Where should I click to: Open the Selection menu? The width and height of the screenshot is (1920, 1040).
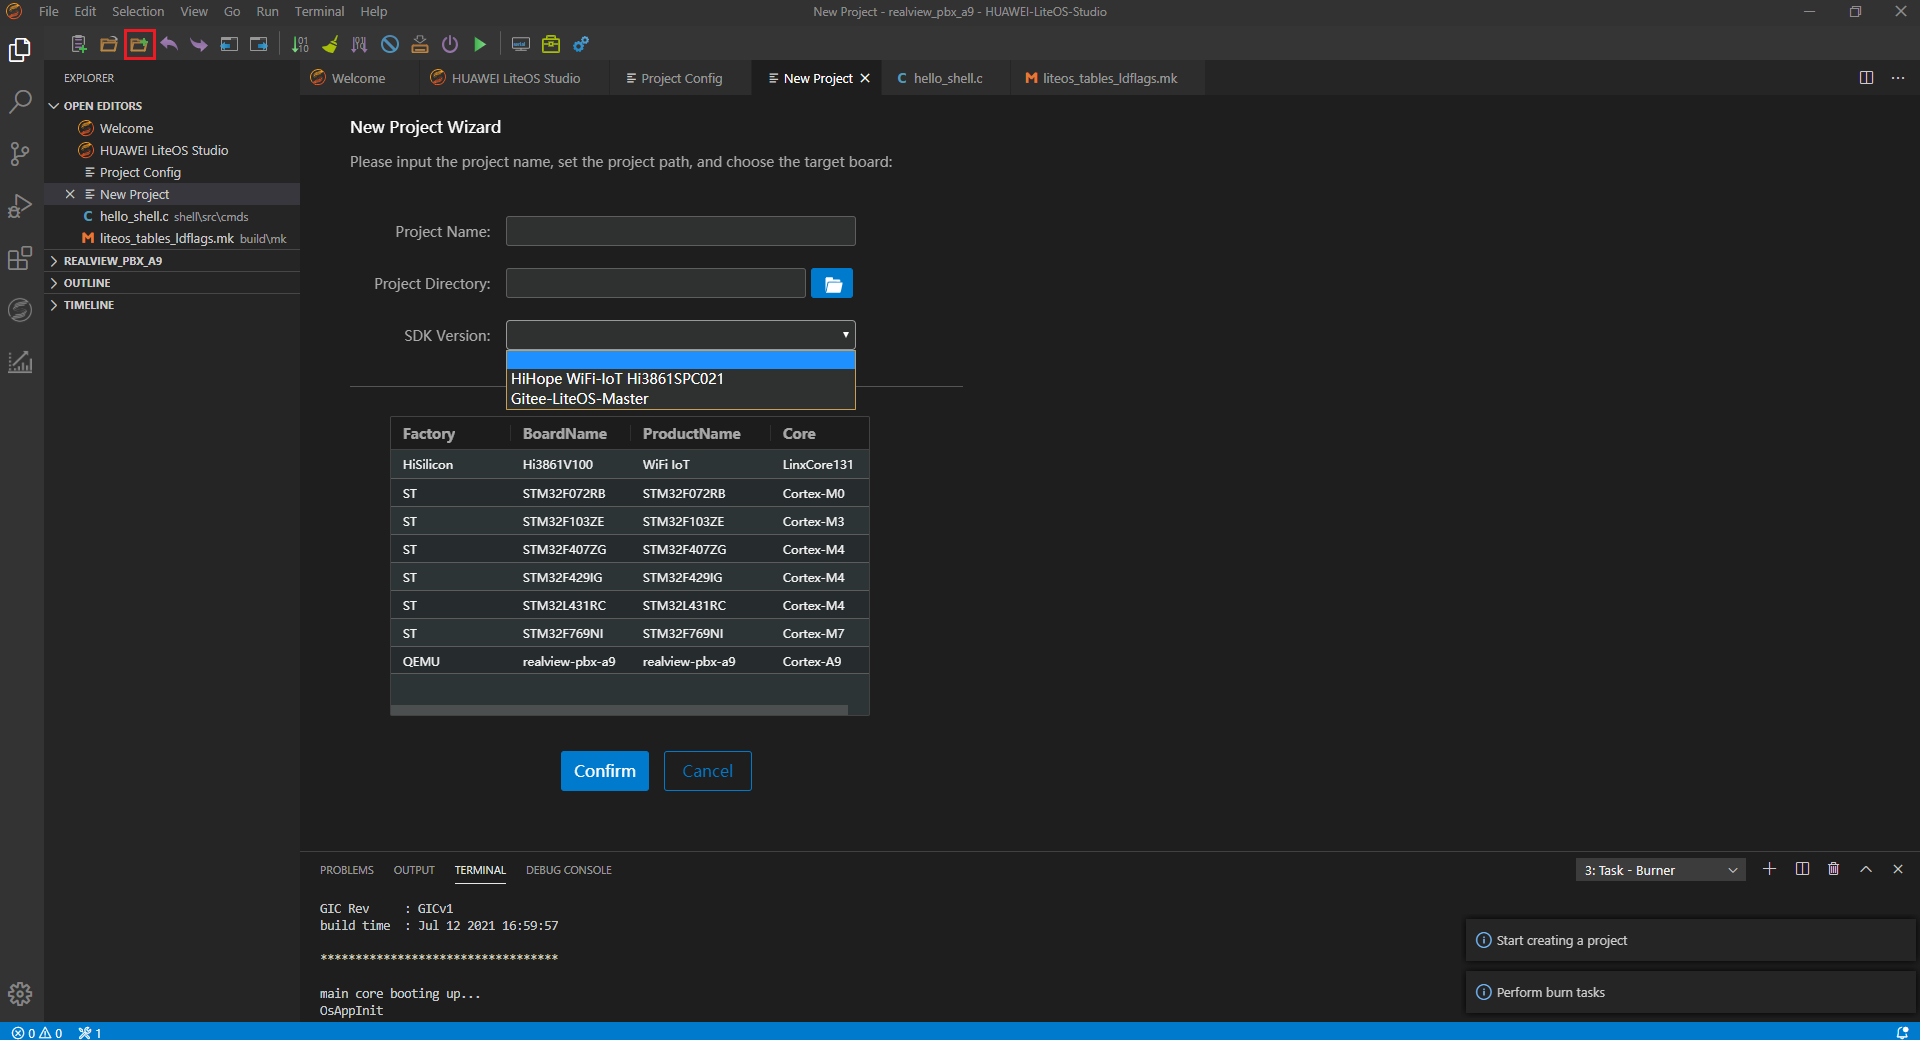(x=138, y=12)
